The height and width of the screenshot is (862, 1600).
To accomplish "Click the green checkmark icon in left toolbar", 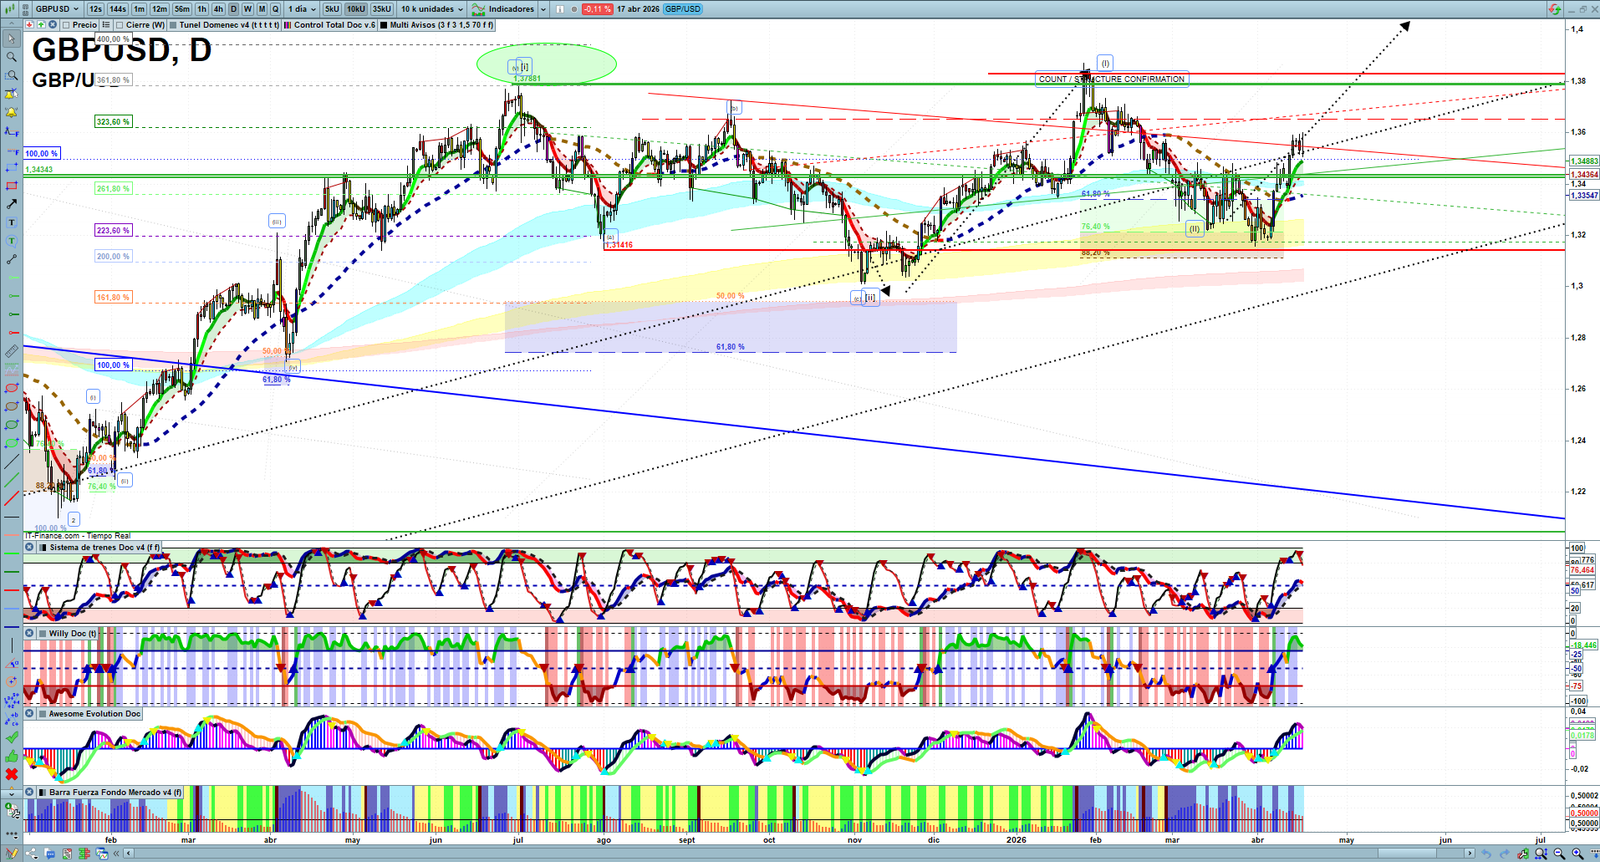I will pyautogui.click(x=11, y=737).
